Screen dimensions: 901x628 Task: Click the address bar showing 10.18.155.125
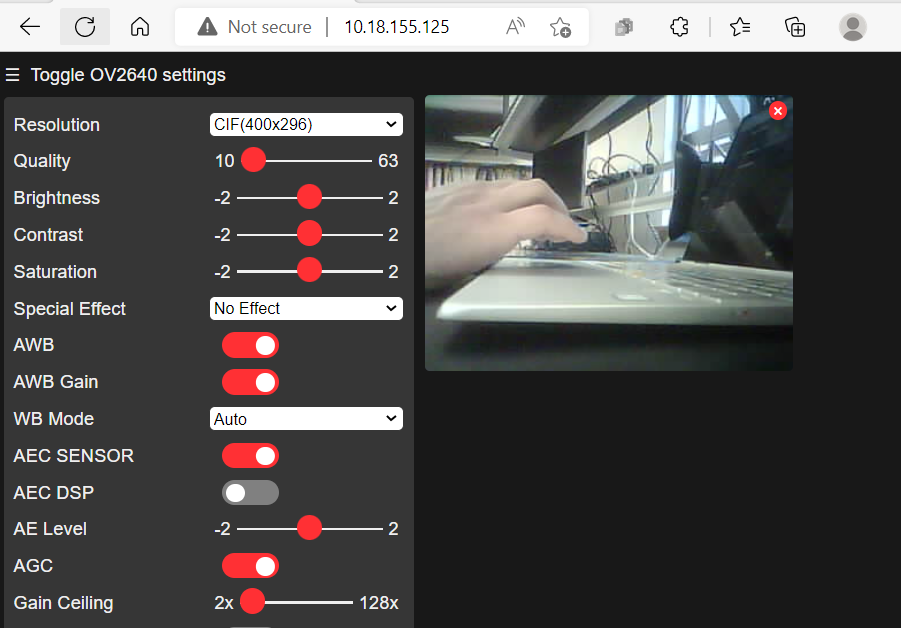click(x=397, y=27)
